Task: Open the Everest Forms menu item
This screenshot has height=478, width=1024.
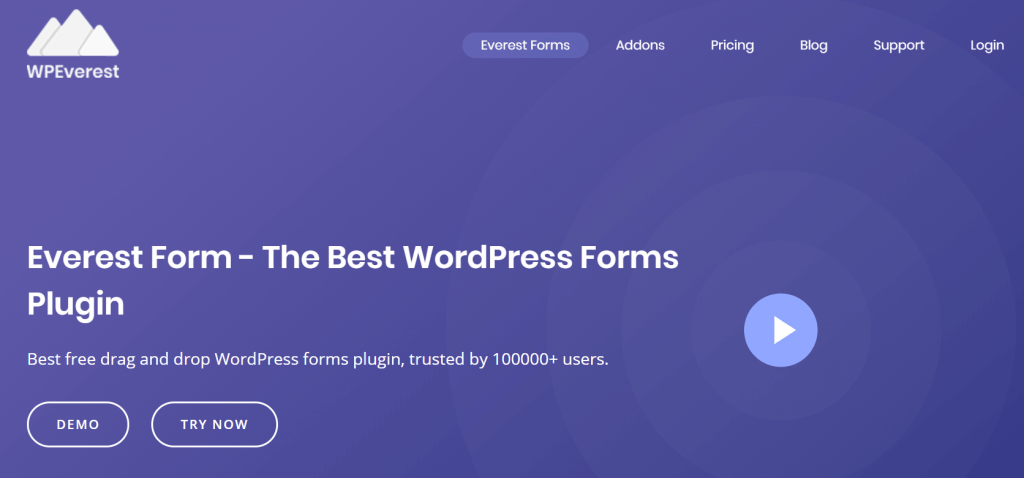Action: tap(525, 45)
